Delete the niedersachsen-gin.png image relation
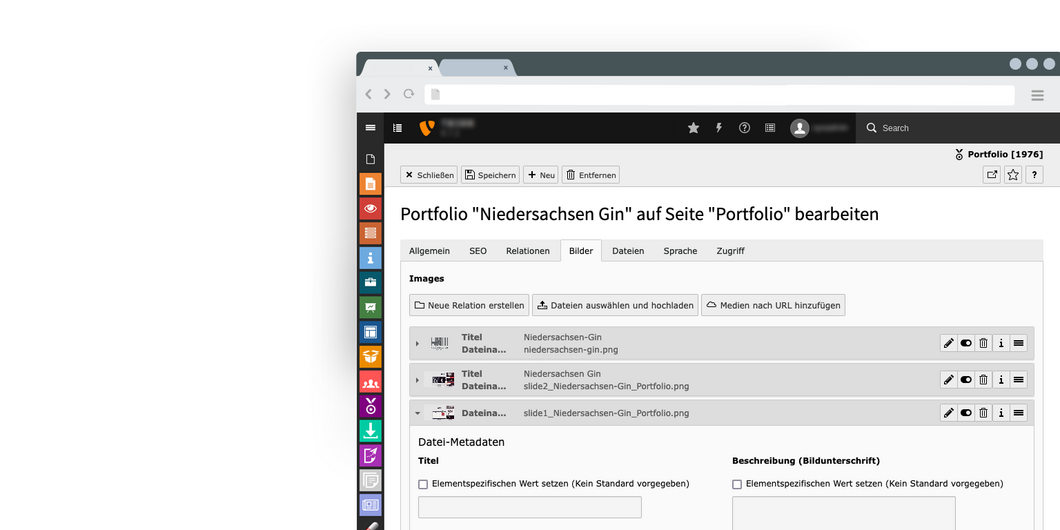 tap(983, 343)
